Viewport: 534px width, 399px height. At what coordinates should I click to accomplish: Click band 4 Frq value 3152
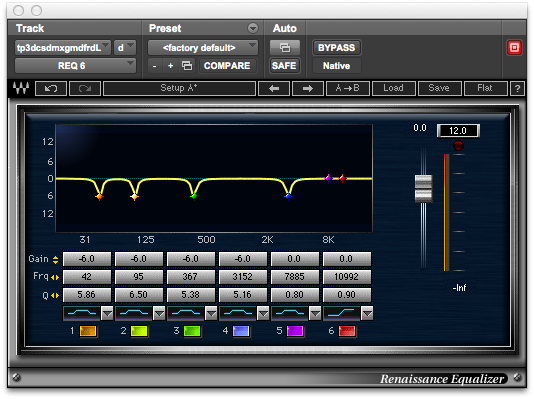click(243, 277)
